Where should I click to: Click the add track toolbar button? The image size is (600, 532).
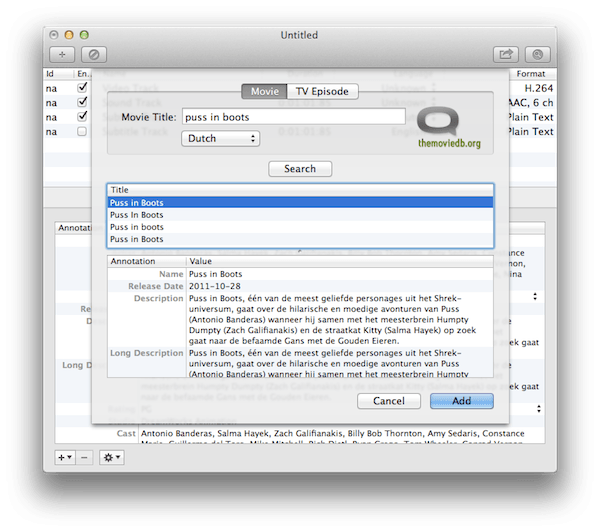[62, 55]
